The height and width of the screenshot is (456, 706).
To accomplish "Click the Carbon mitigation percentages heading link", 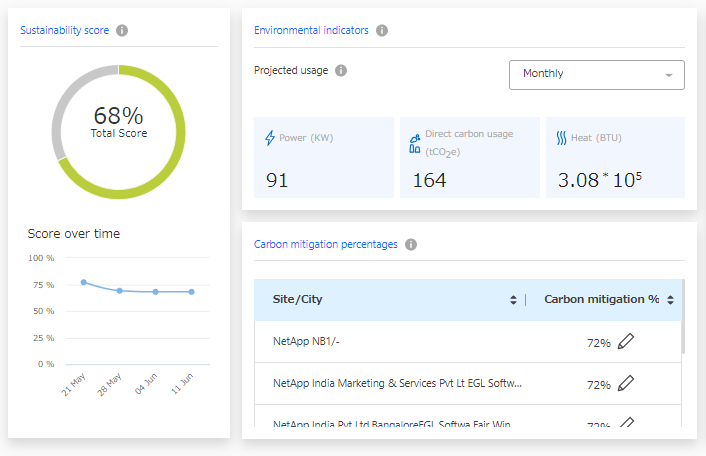I will tap(325, 244).
